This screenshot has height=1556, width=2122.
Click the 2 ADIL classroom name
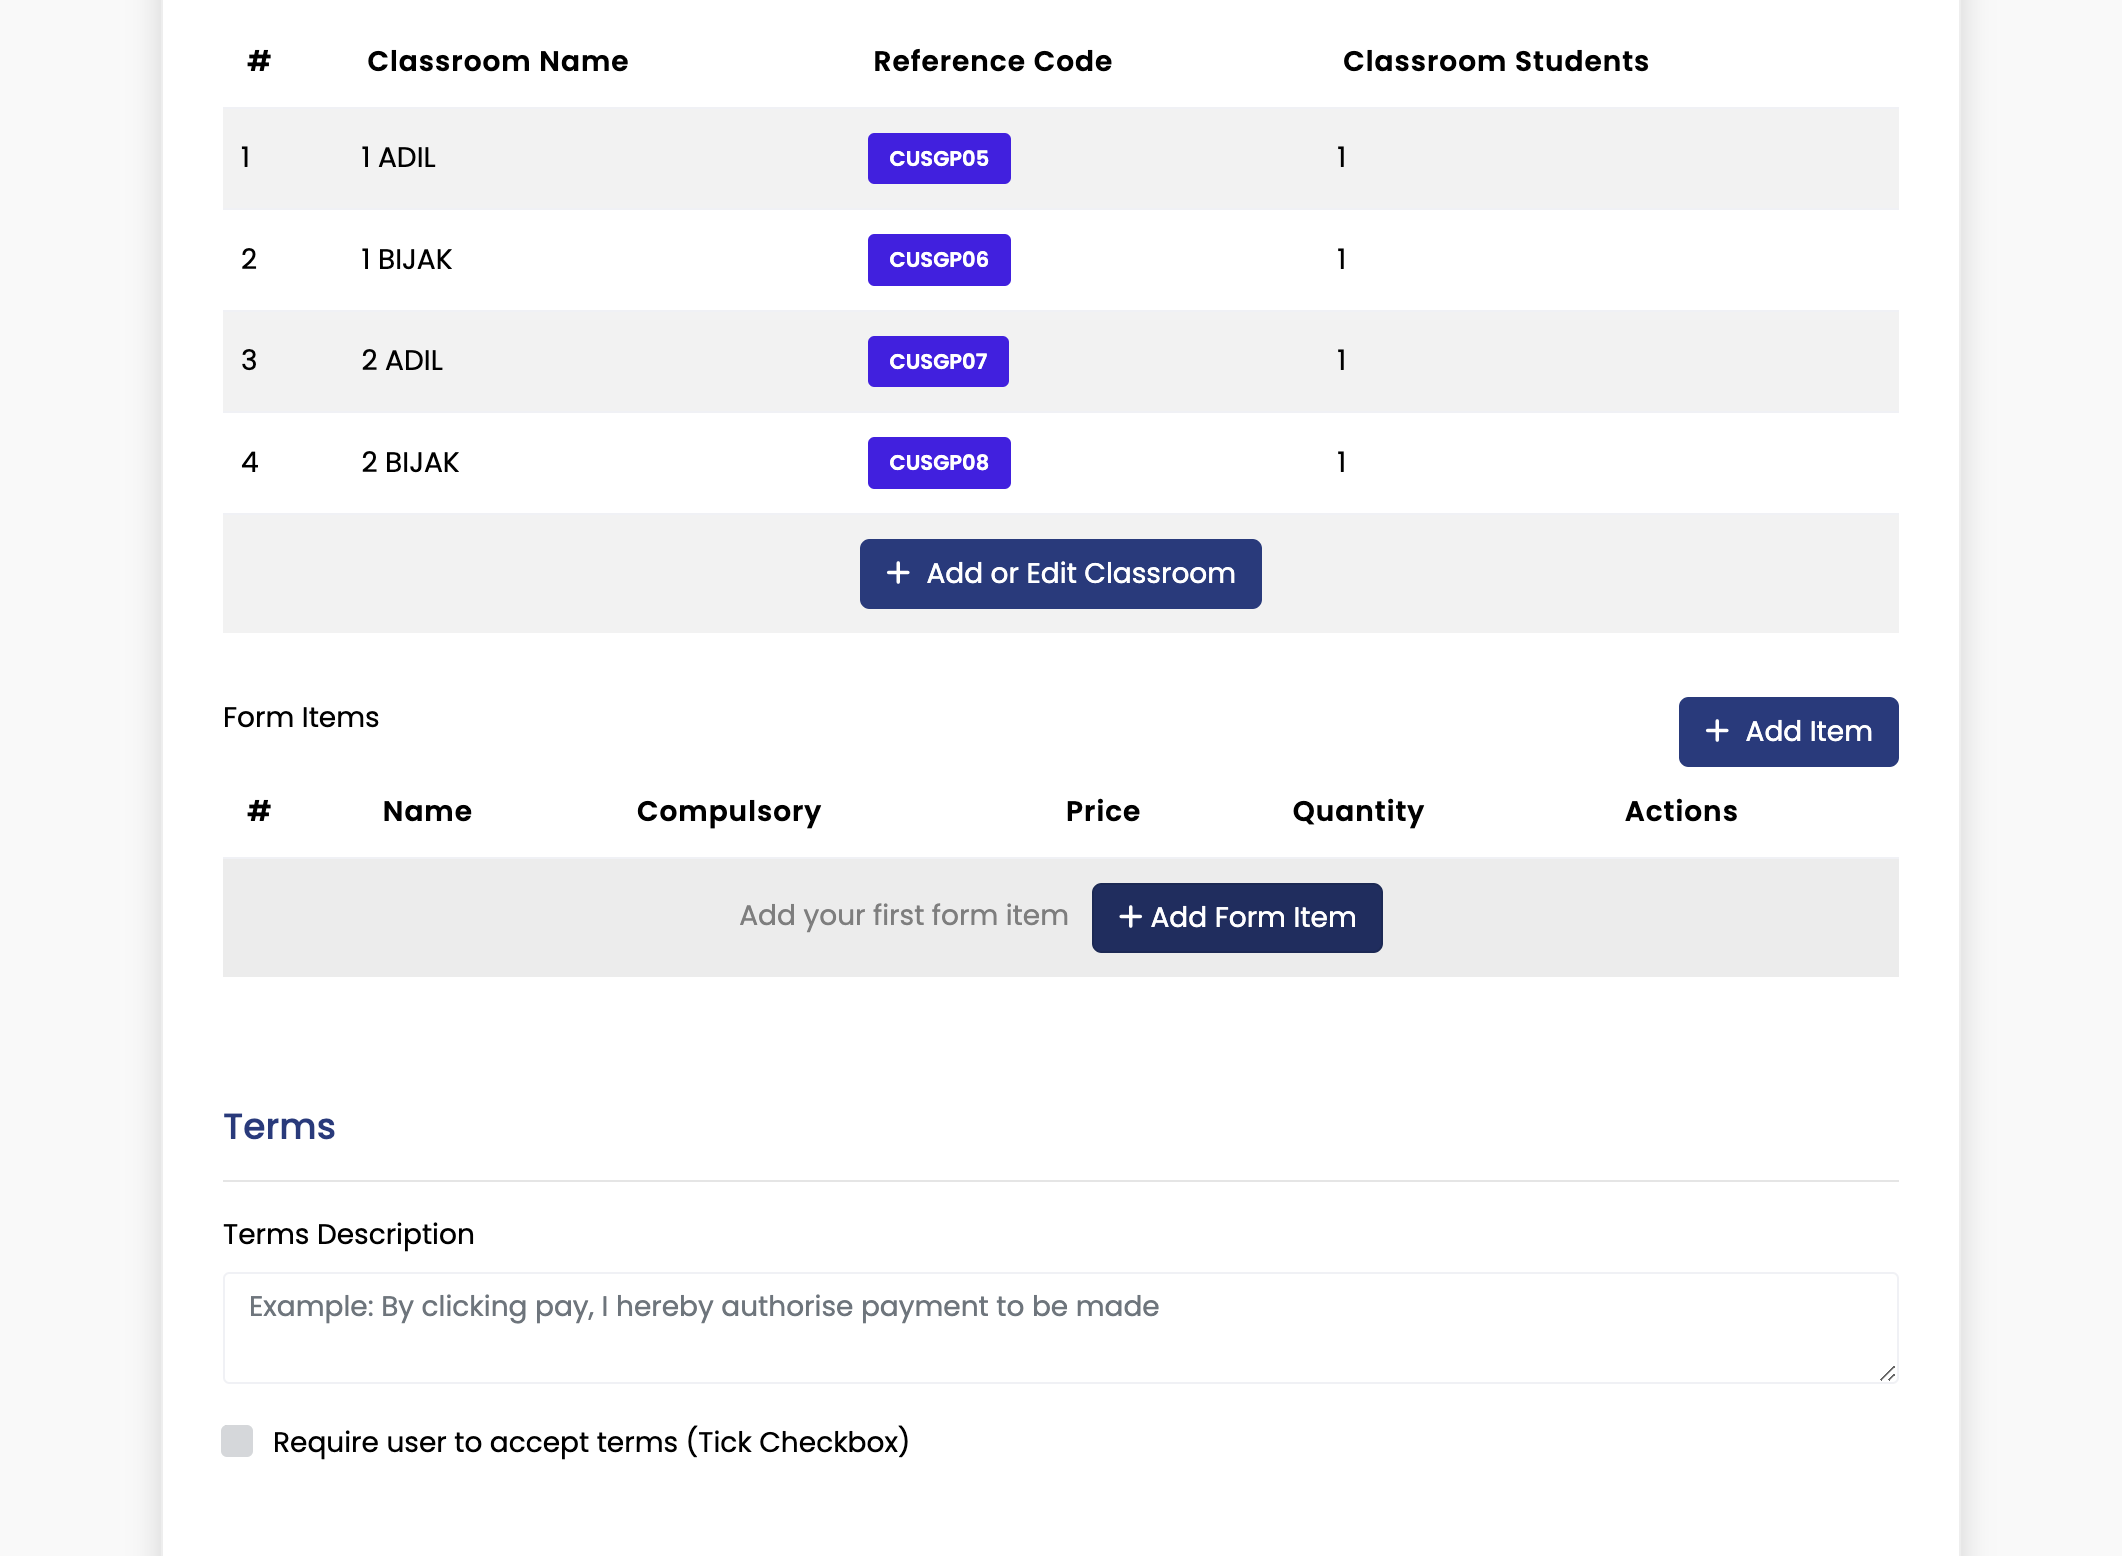[402, 361]
